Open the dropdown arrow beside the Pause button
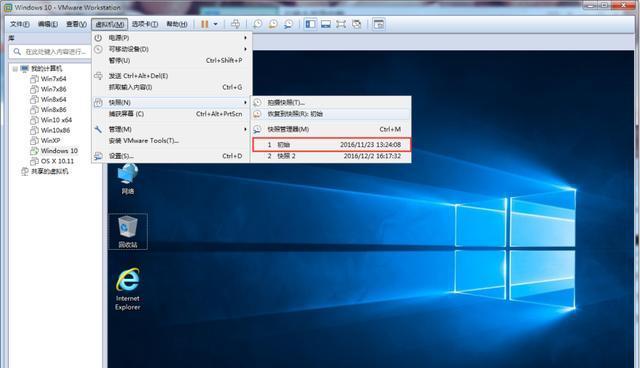The width and height of the screenshot is (640, 368). point(216,24)
